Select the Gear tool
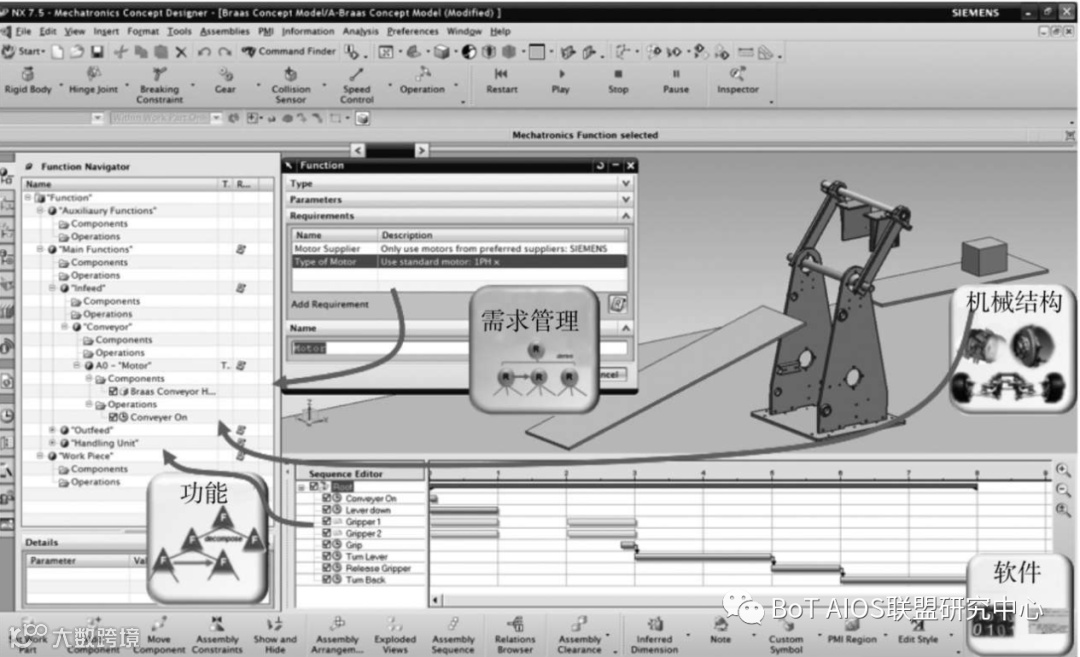This screenshot has width=1080, height=657. click(225, 81)
